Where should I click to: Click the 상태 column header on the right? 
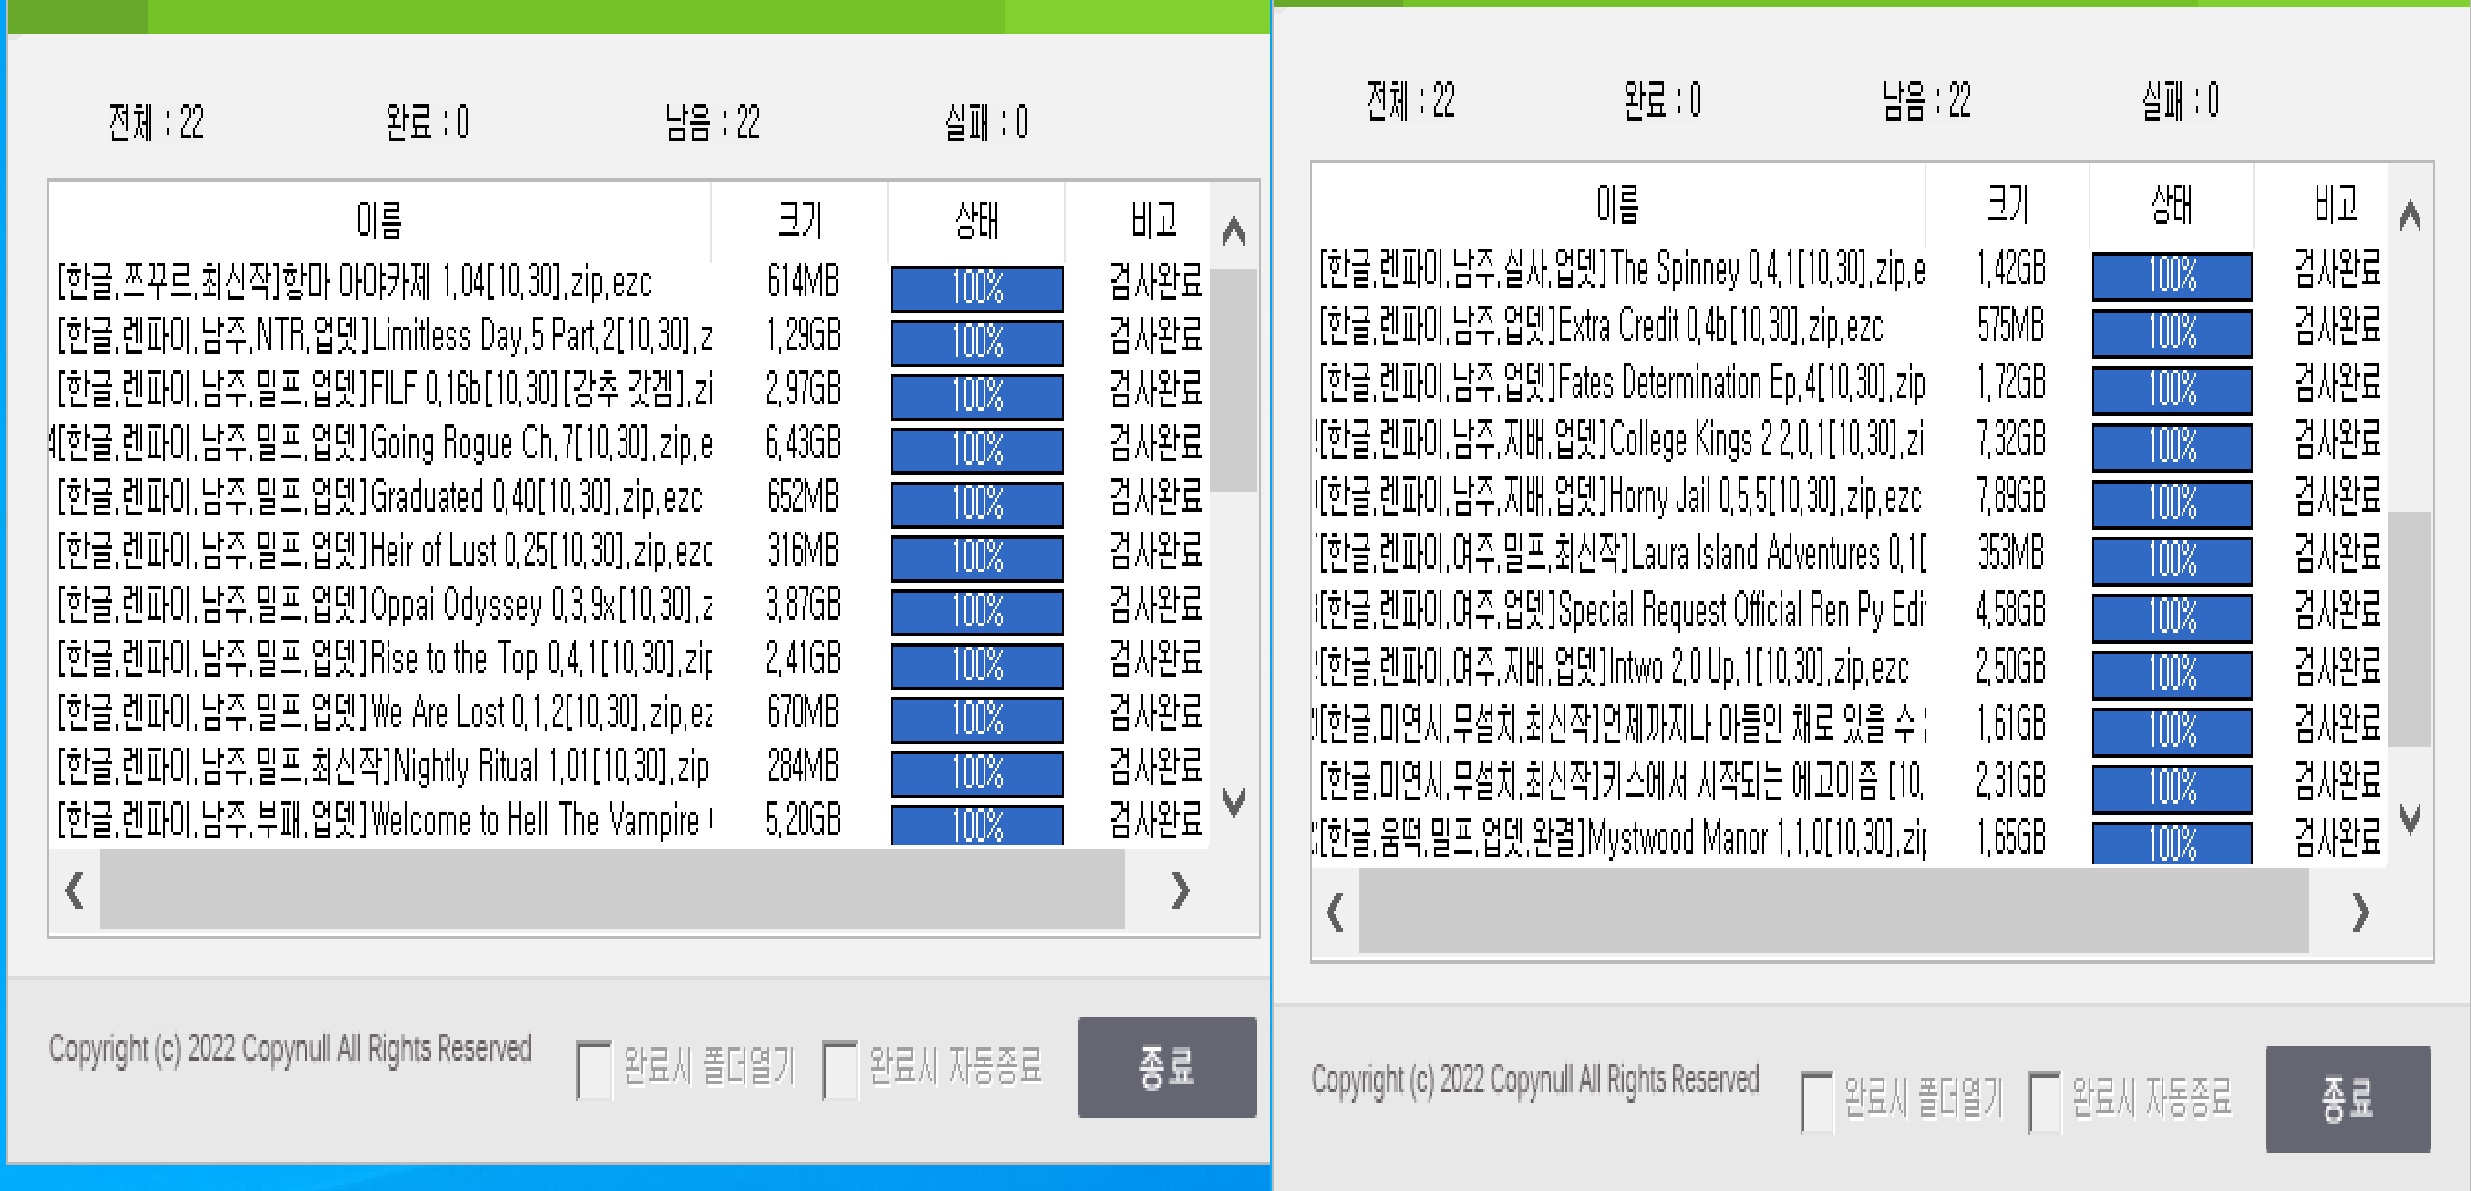coord(2168,204)
